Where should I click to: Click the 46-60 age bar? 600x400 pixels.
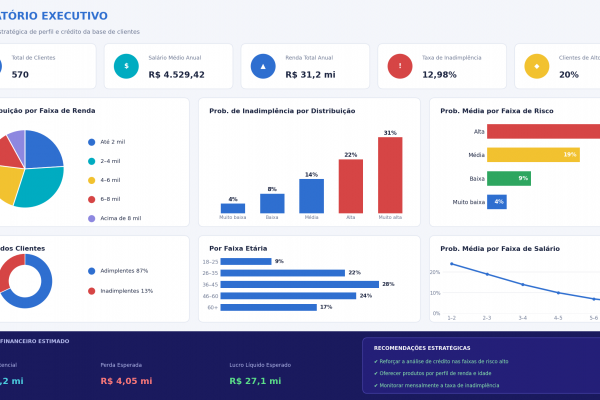click(x=289, y=296)
